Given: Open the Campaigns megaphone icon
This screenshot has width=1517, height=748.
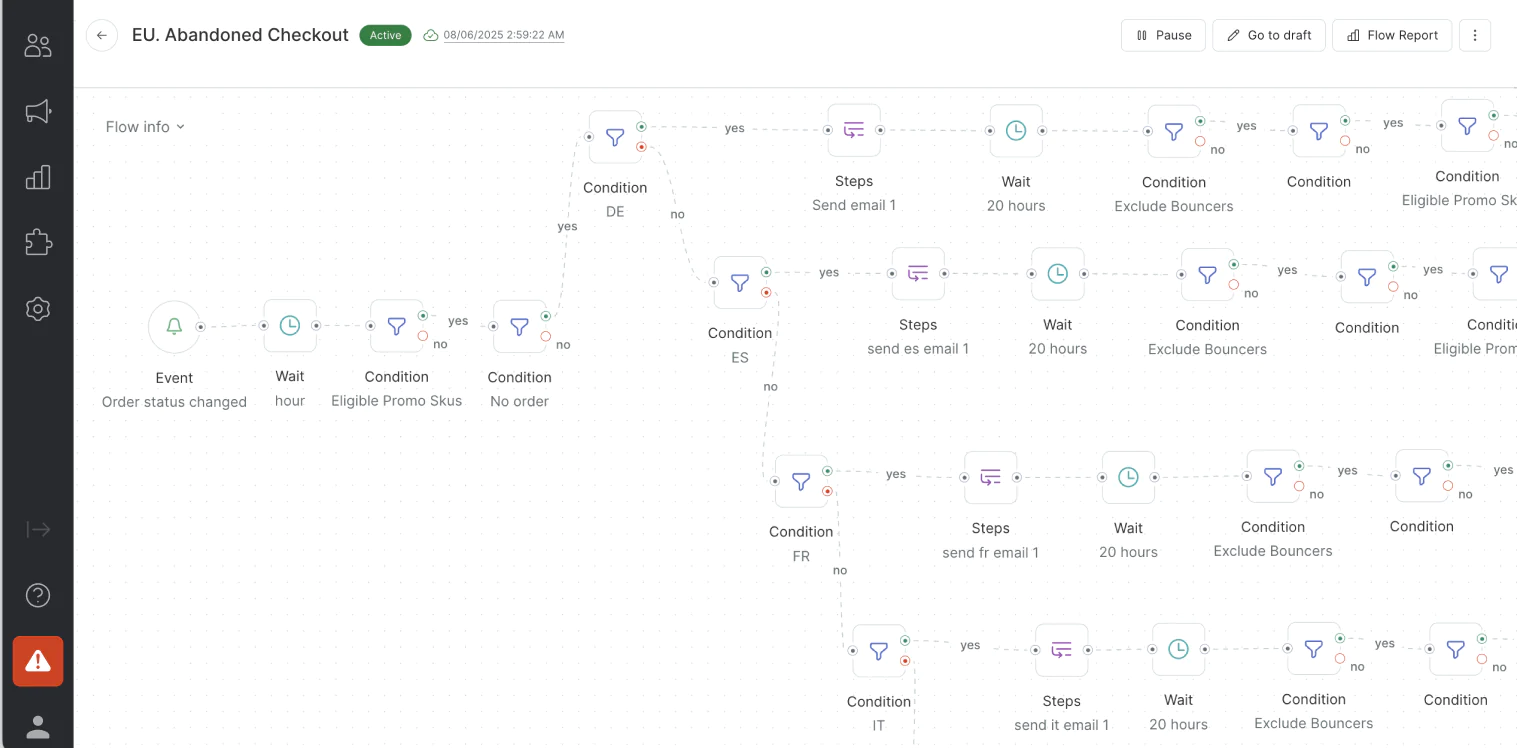Looking at the screenshot, I should (x=37, y=111).
